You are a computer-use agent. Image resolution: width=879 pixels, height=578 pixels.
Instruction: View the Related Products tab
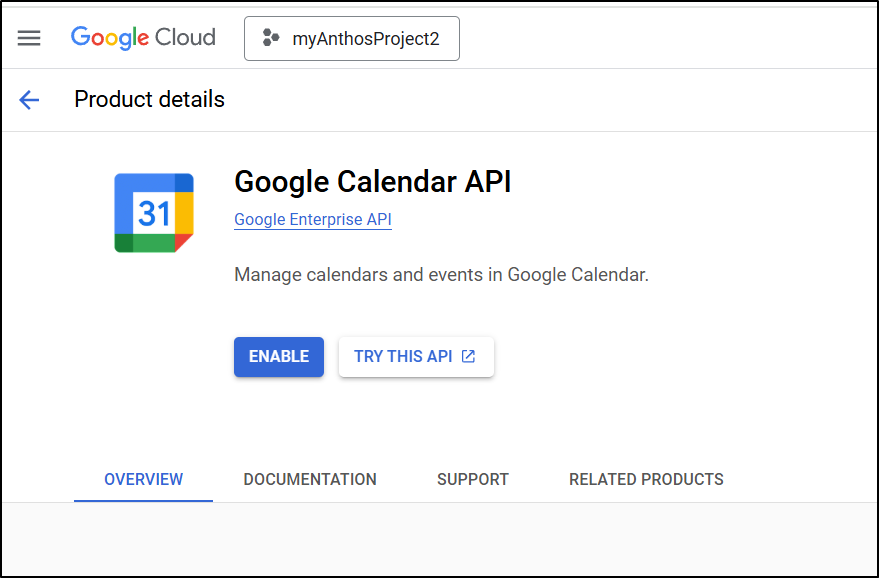pyautogui.click(x=646, y=479)
